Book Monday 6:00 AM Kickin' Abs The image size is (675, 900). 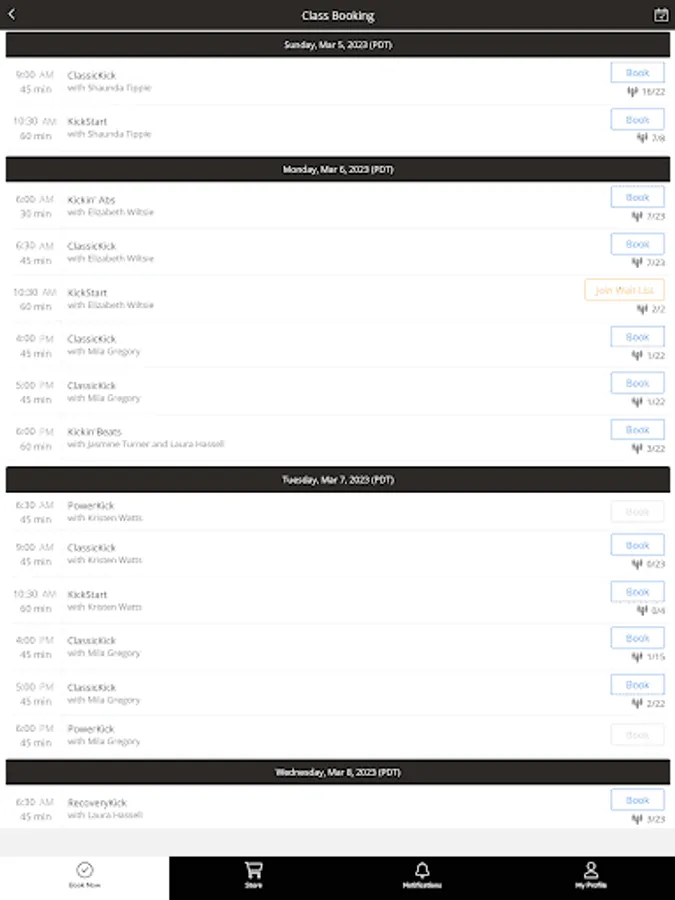tap(637, 197)
